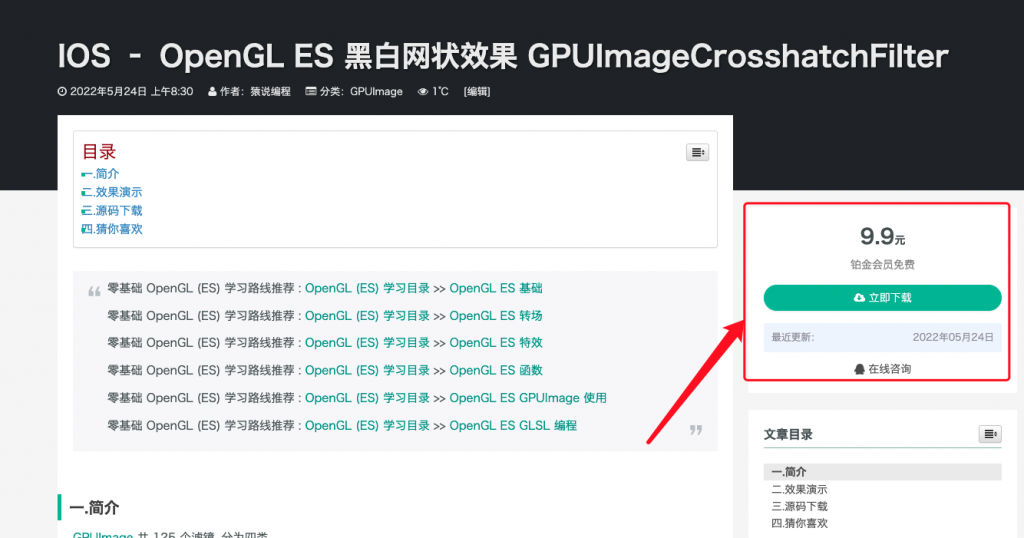Click the 2022年5月24日 上午8:30 publish time
This screenshot has height=538, width=1024.
131,91
